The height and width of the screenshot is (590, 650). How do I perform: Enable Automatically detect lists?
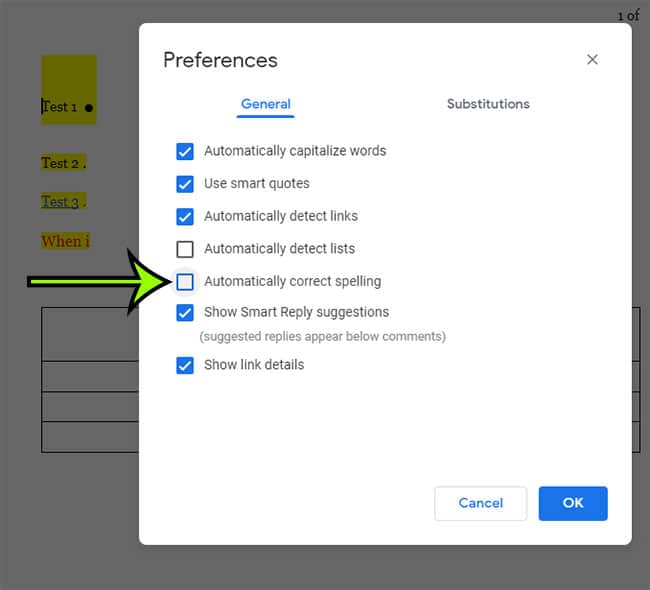pos(185,249)
